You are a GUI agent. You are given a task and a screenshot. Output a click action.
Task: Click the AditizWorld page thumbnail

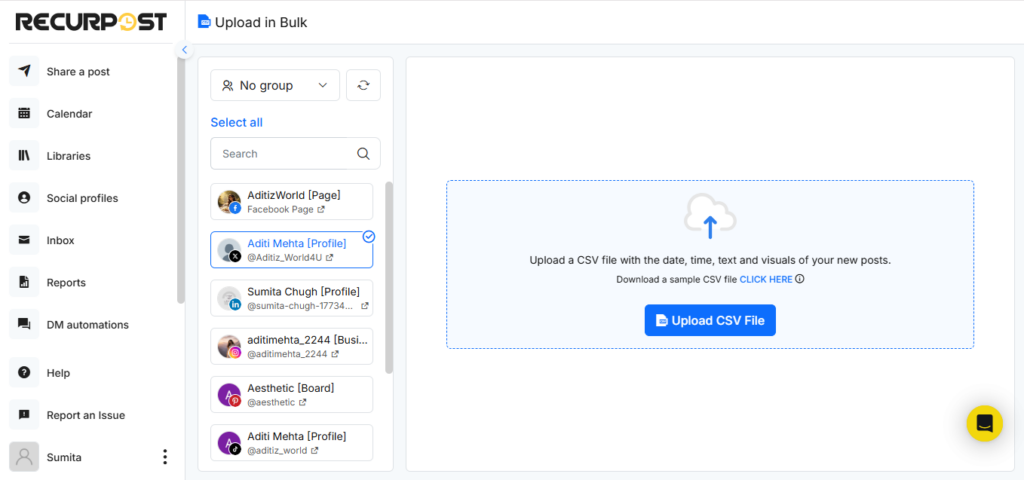[229, 202]
